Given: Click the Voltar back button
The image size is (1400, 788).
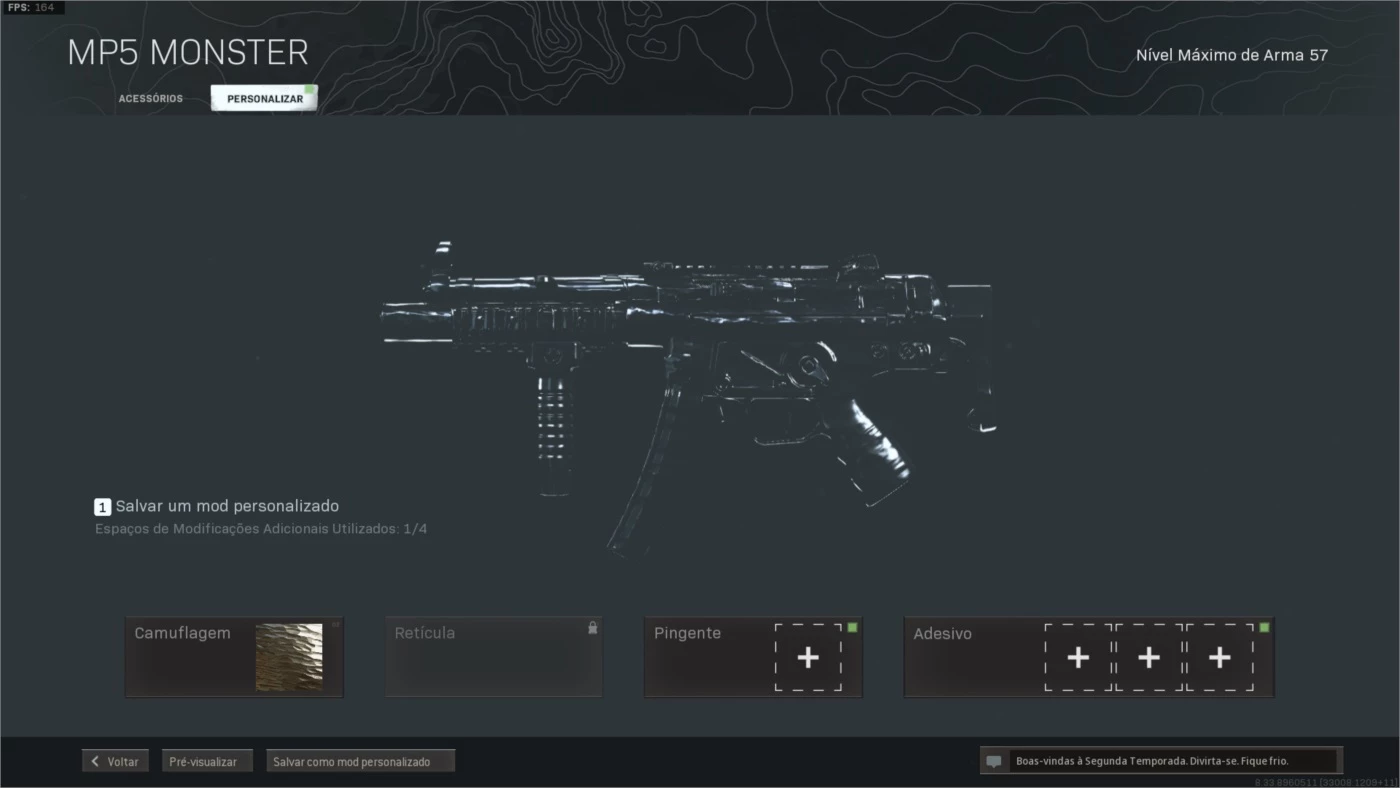Looking at the screenshot, I should [x=116, y=761].
